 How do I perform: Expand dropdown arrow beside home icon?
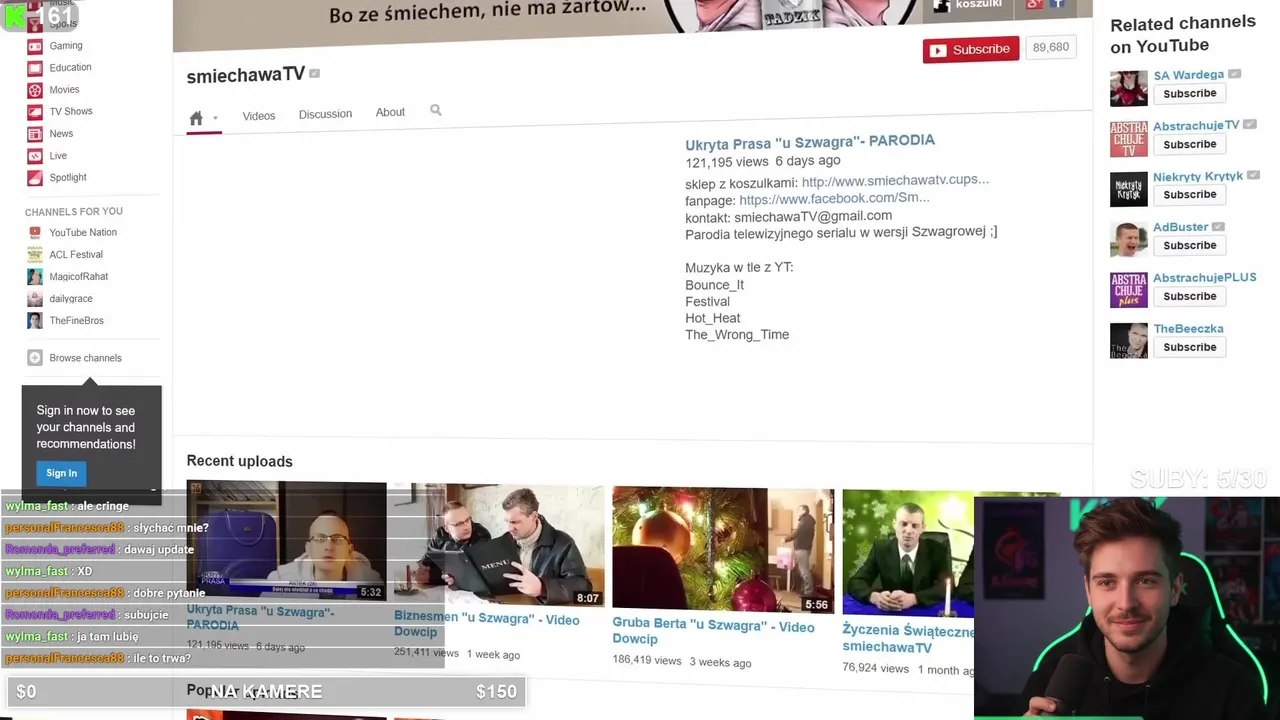(x=215, y=119)
